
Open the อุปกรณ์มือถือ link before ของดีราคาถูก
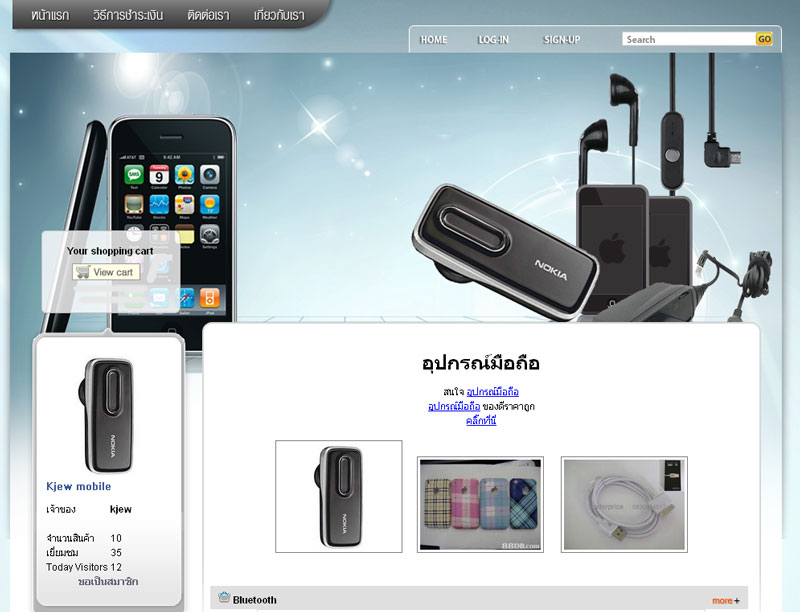coord(454,406)
